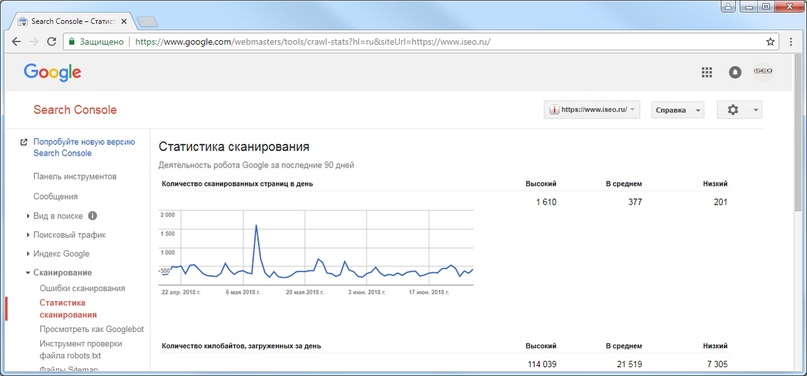The width and height of the screenshot is (807, 376).
Task: Reload the page with refresh icon
Action: [x=51, y=42]
